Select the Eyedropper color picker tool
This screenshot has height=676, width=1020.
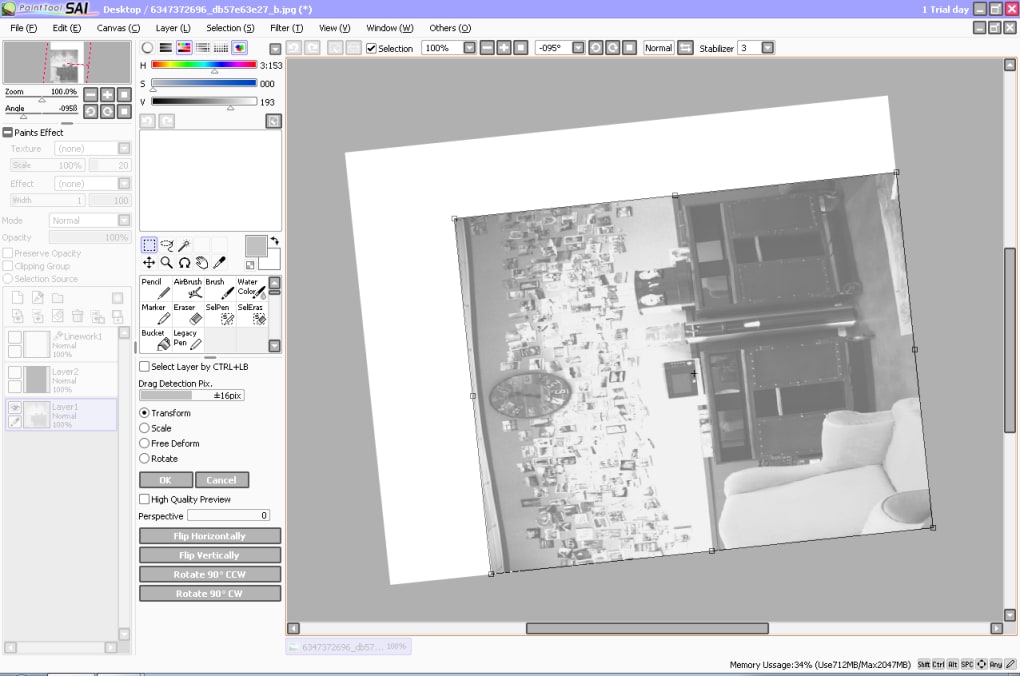pyautogui.click(x=219, y=263)
